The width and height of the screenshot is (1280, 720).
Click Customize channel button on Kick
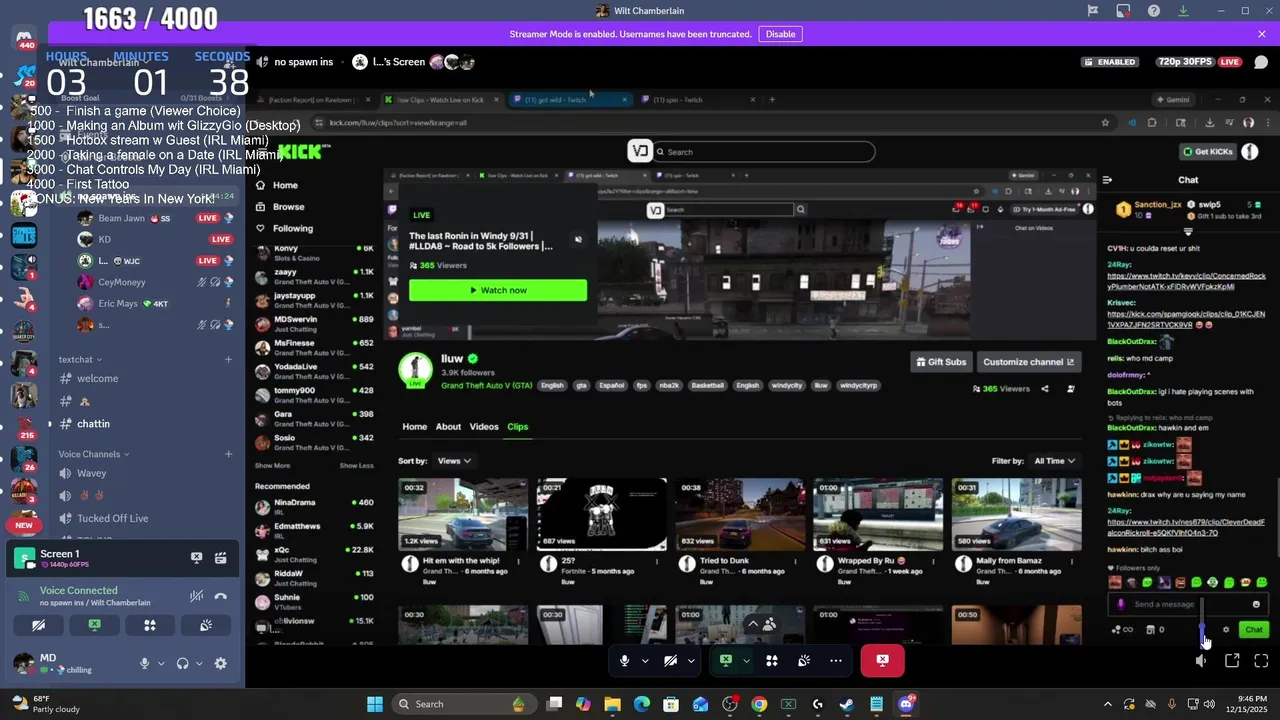(1028, 362)
